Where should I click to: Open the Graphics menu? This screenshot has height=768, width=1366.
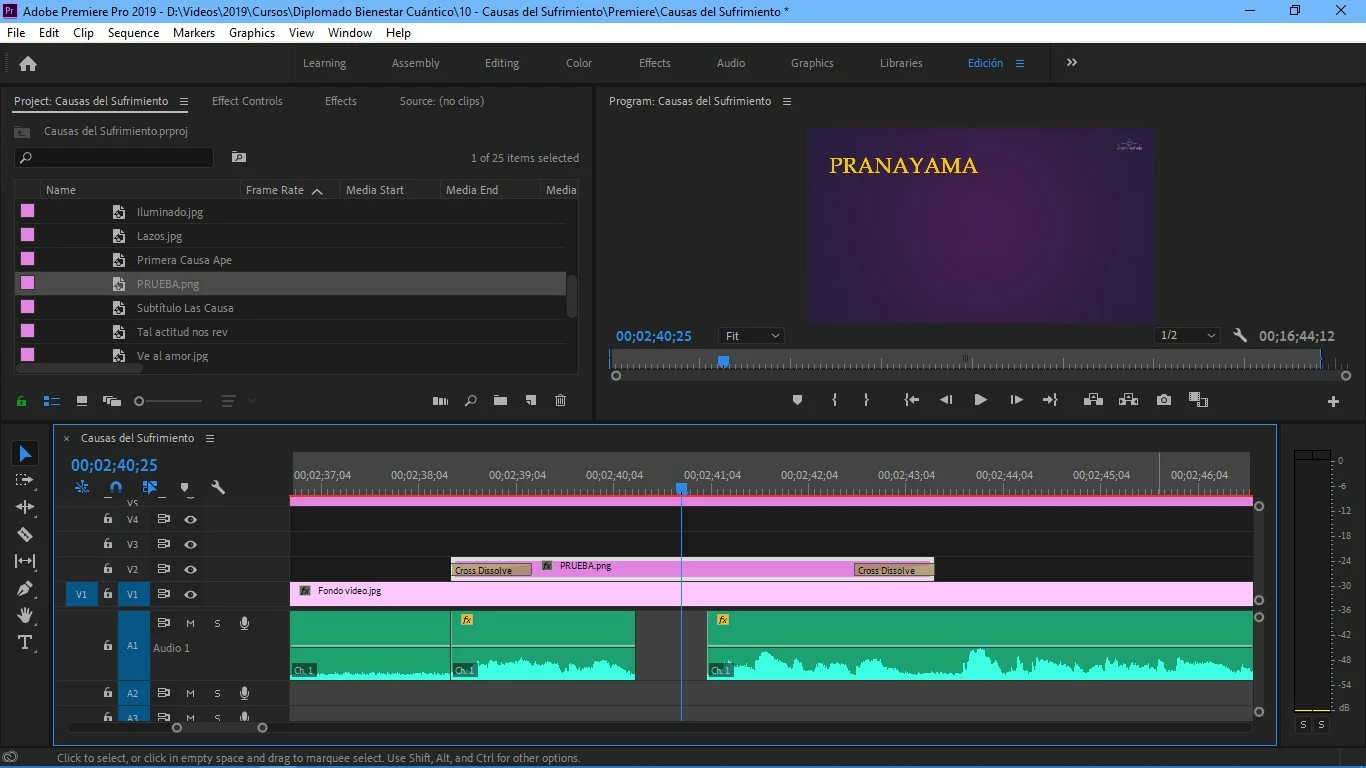point(252,33)
